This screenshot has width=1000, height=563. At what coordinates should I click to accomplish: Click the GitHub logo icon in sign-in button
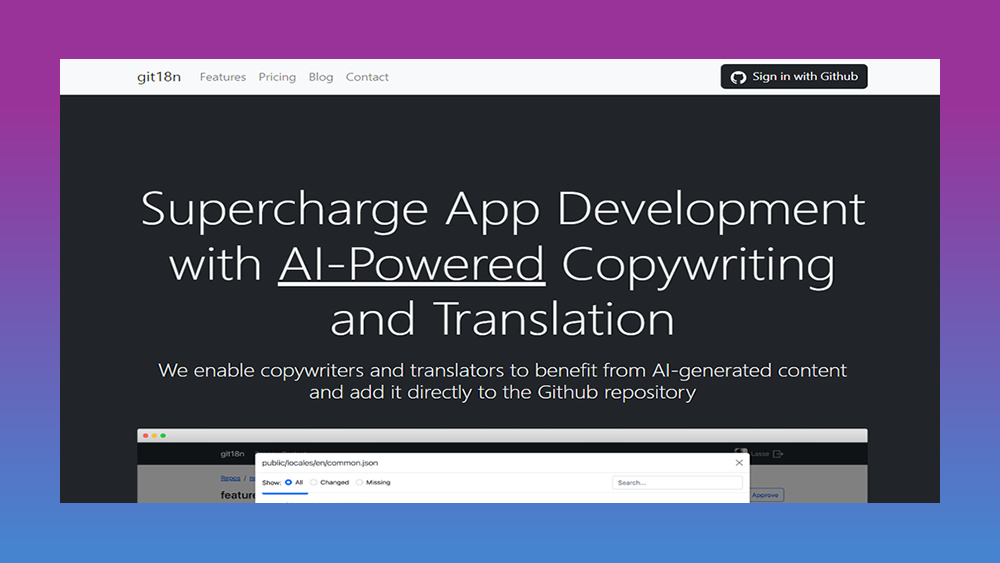[738, 77]
